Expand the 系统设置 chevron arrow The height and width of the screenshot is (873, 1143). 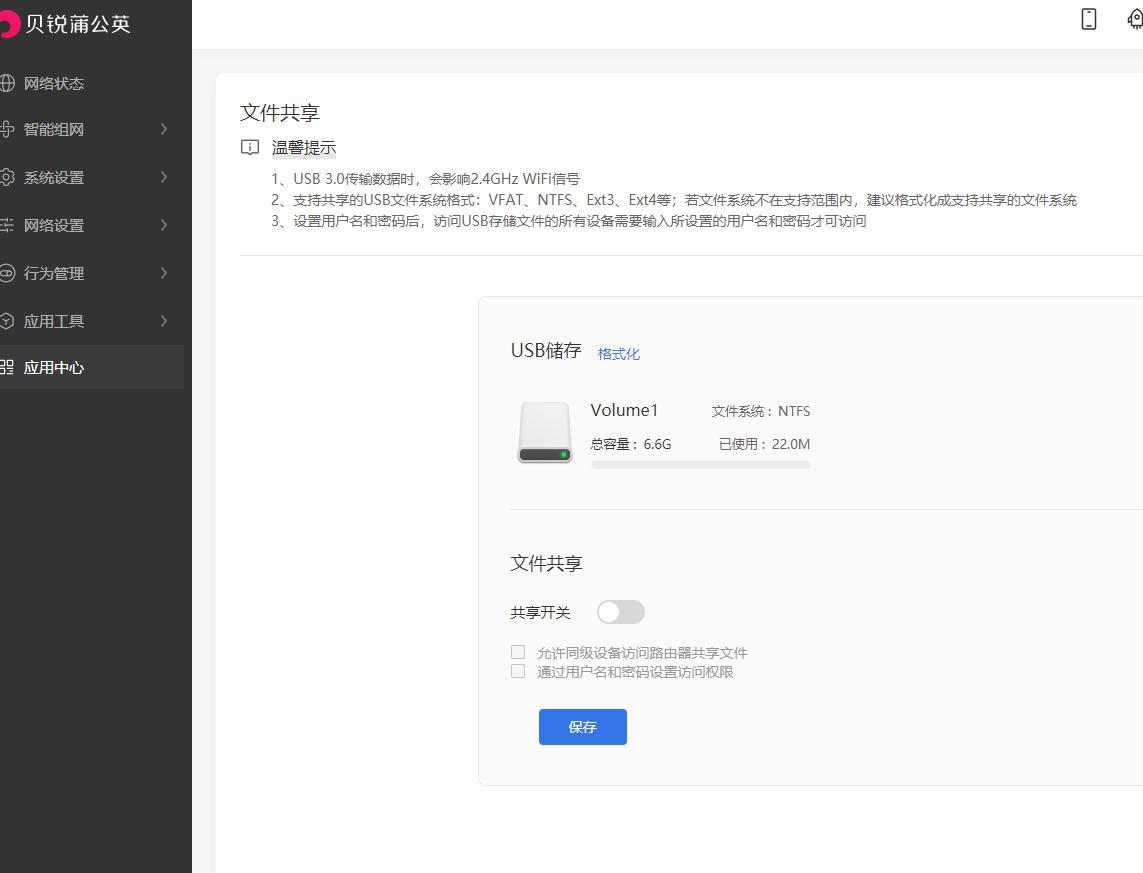pos(164,177)
